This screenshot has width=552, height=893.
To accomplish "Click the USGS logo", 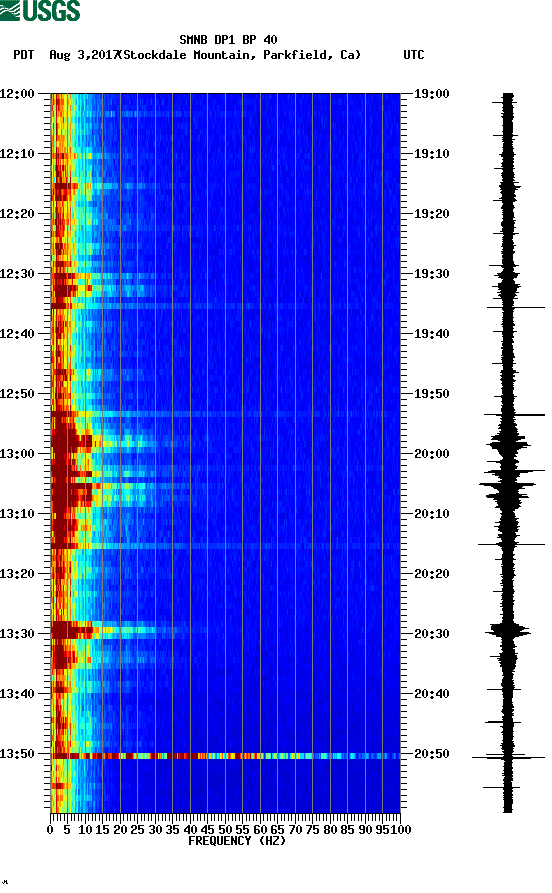I will coord(40,10).
